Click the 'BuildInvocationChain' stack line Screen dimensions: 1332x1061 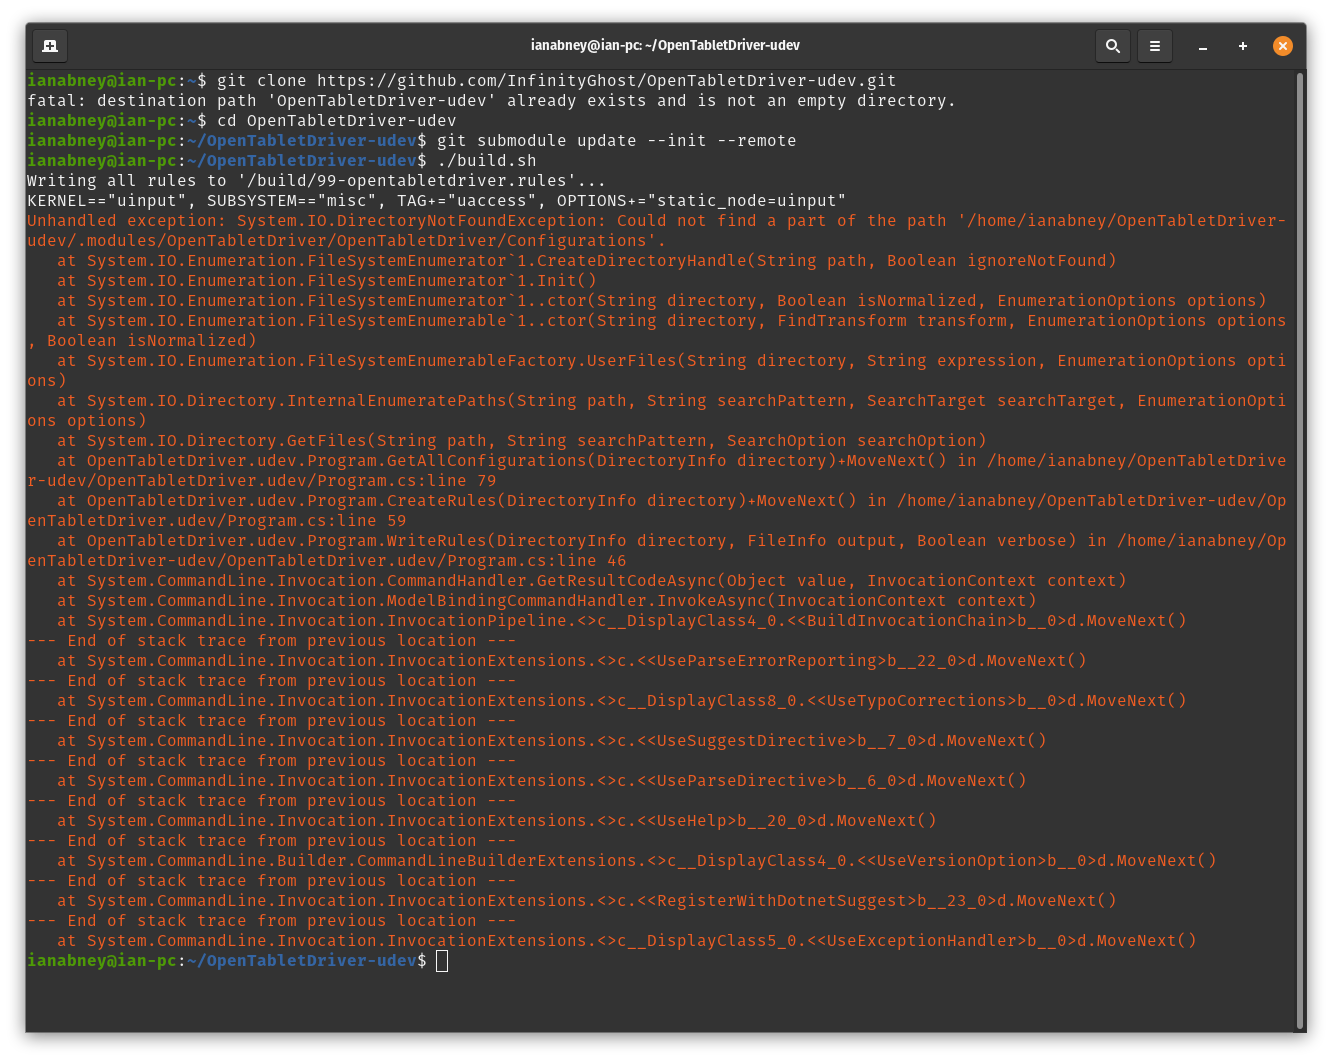tap(622, 620)
